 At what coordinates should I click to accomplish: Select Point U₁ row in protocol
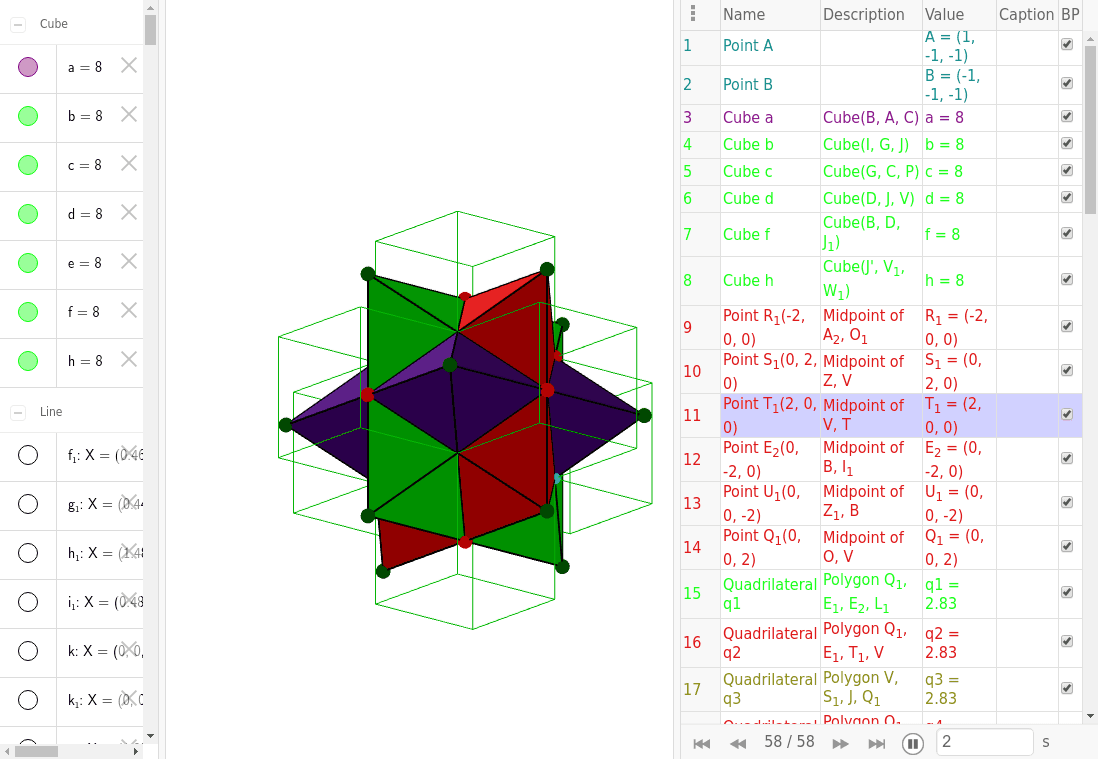click(881, 504)
